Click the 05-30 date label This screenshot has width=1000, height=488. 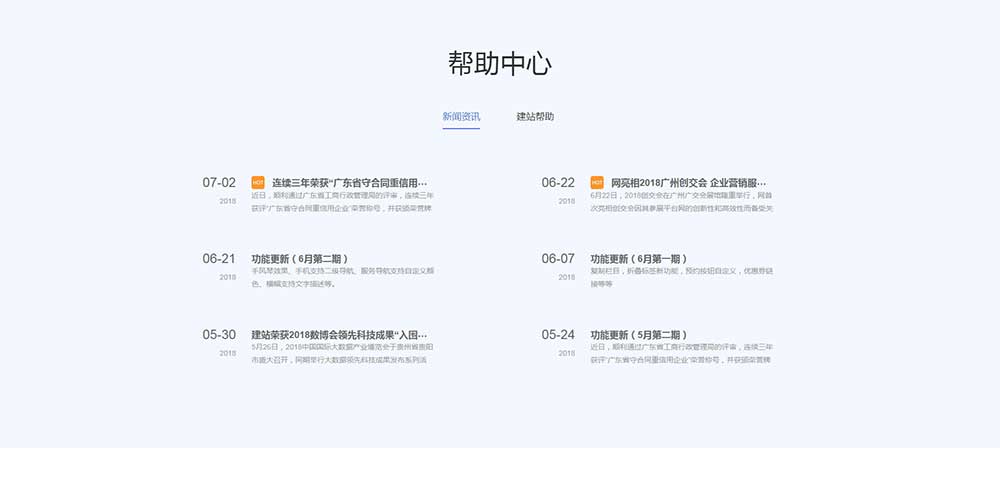pos(219,335)
